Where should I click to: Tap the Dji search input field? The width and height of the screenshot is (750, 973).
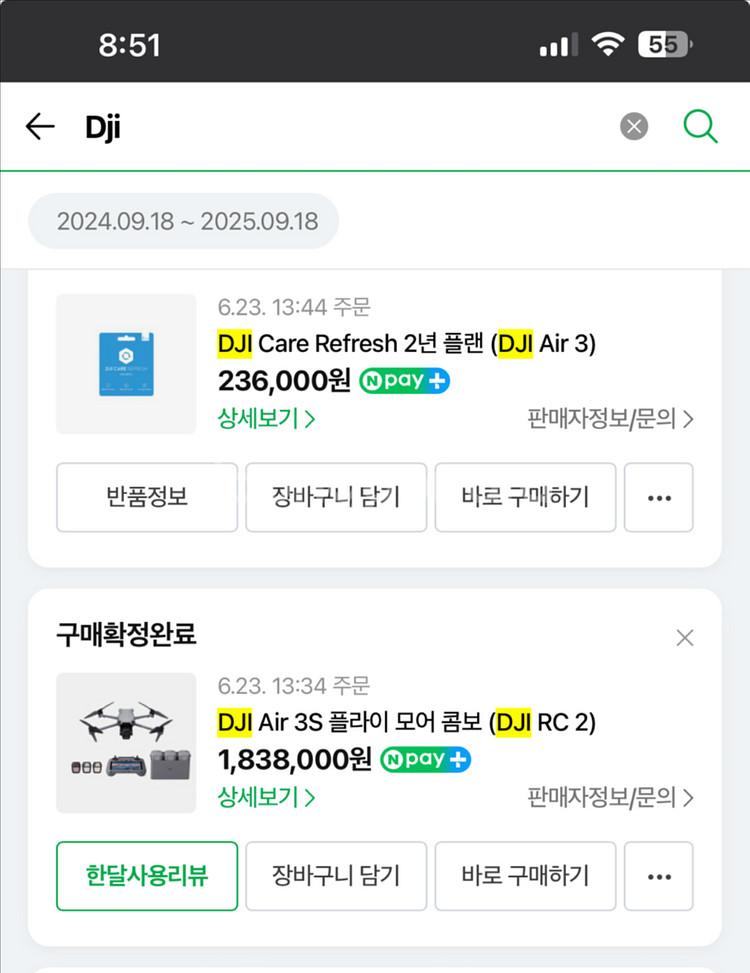coord(340,127)
